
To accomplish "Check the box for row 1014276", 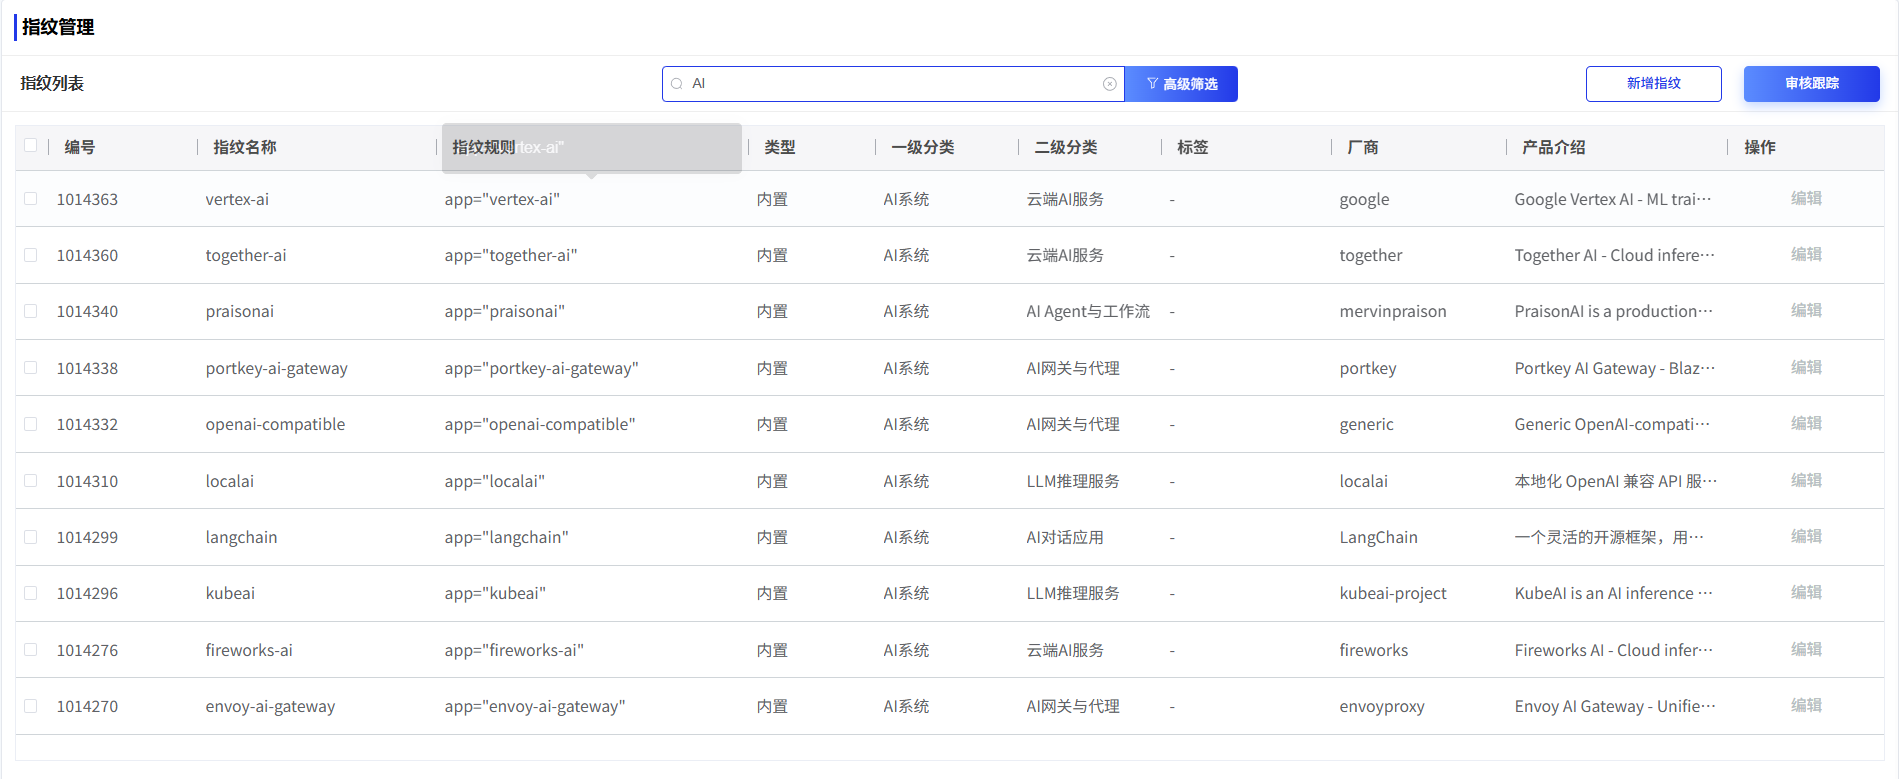I will tap(31, 650).
